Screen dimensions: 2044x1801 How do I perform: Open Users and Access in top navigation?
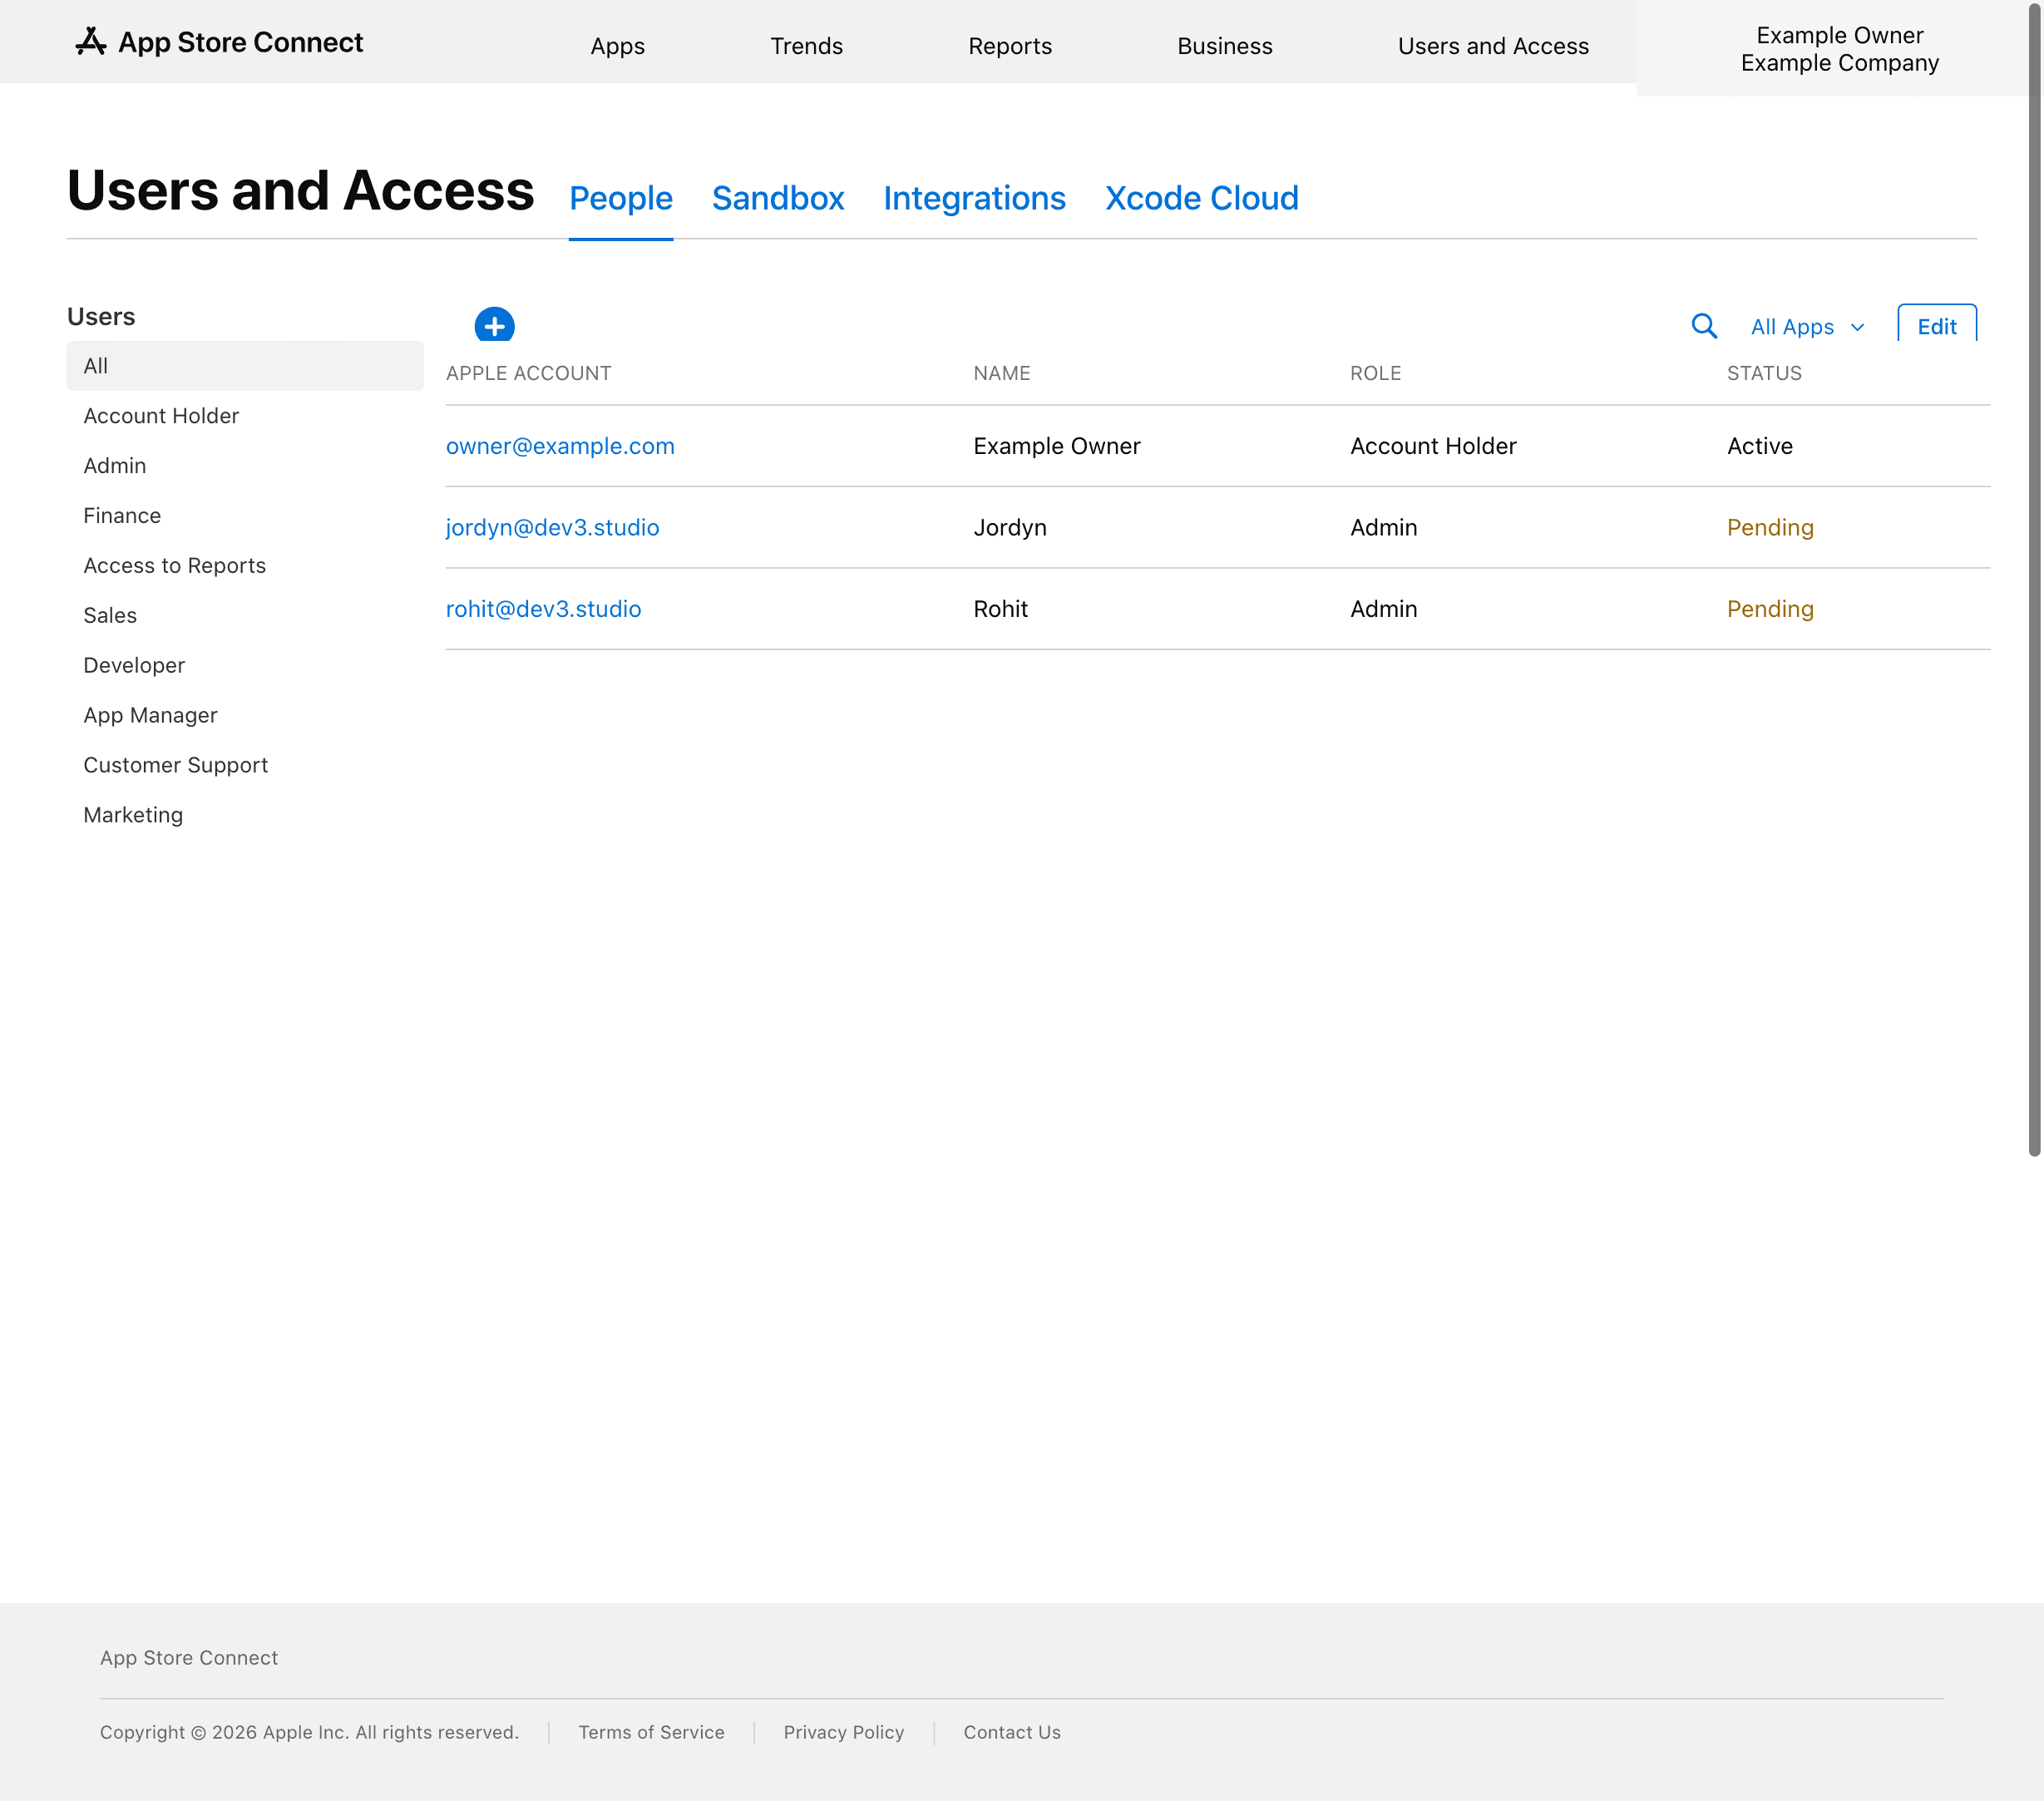tap(1493, 46)
